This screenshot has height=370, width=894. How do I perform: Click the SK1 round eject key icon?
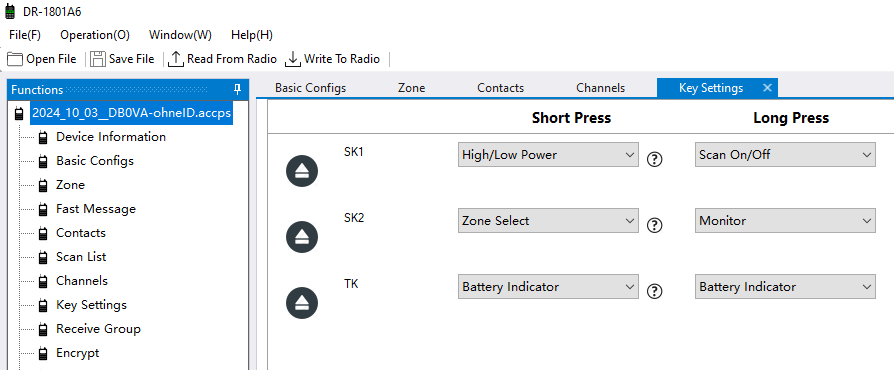click(x=302, y=171)
